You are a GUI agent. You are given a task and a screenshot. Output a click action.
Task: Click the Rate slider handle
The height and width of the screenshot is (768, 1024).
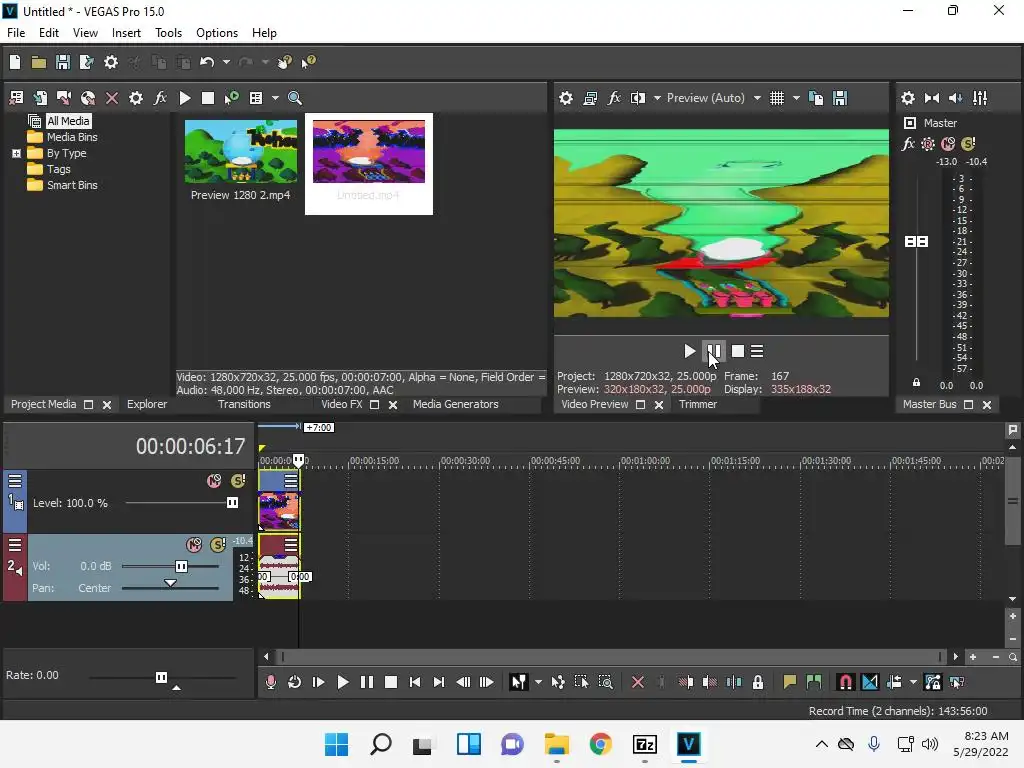click(161, 677)
